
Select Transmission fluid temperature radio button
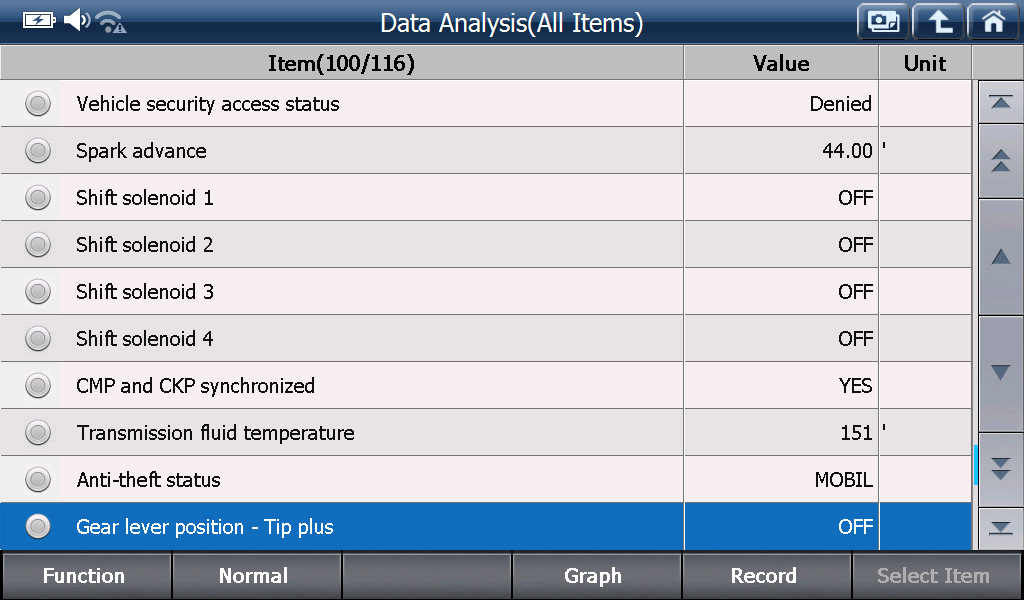point(38,433)
